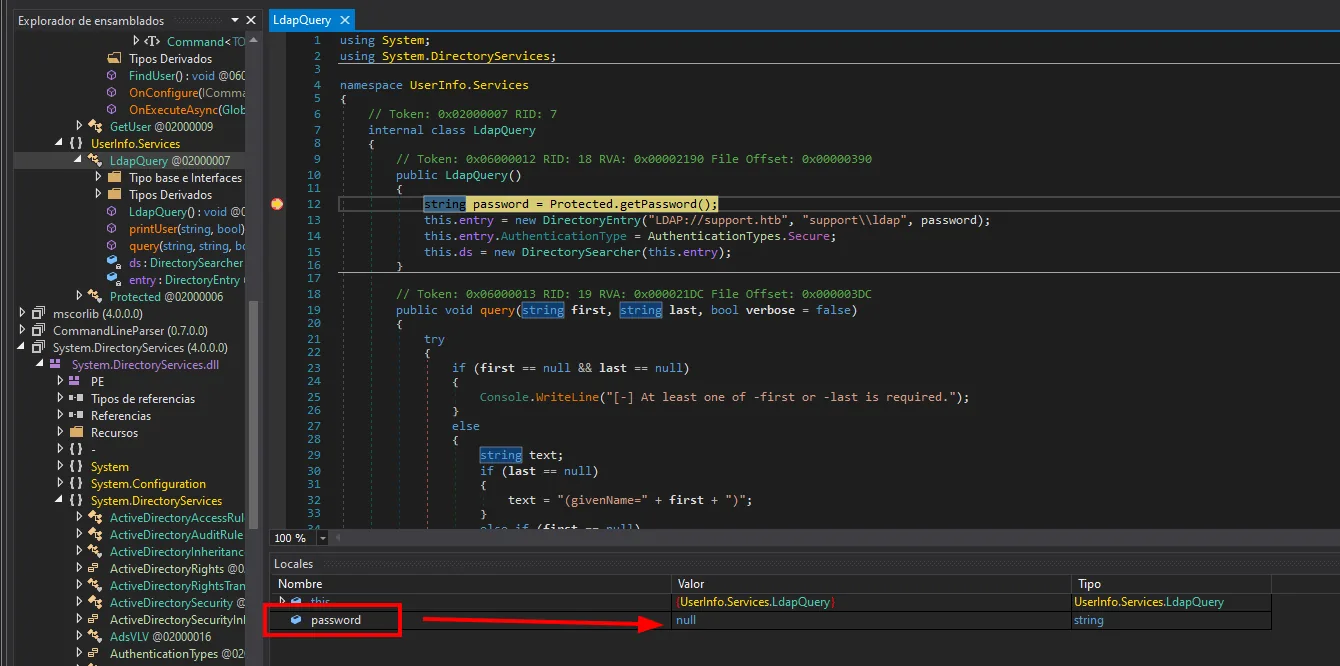This screenshot has height=666, width=1340.
Task: Click the Tipo base e Interfaces folder icon
Action: pyautogui.click(x=114, y=178)
